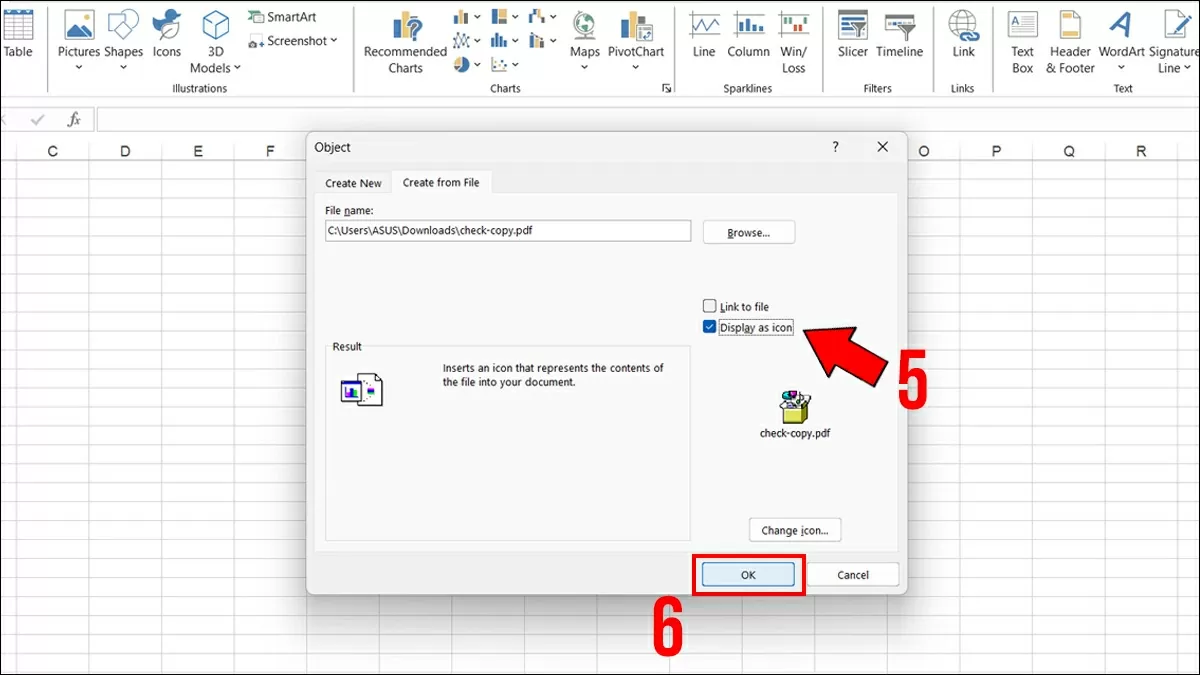Uncheck the Display as icon checkbox
Screen dimensions: 1200x675
pos(710,327)
